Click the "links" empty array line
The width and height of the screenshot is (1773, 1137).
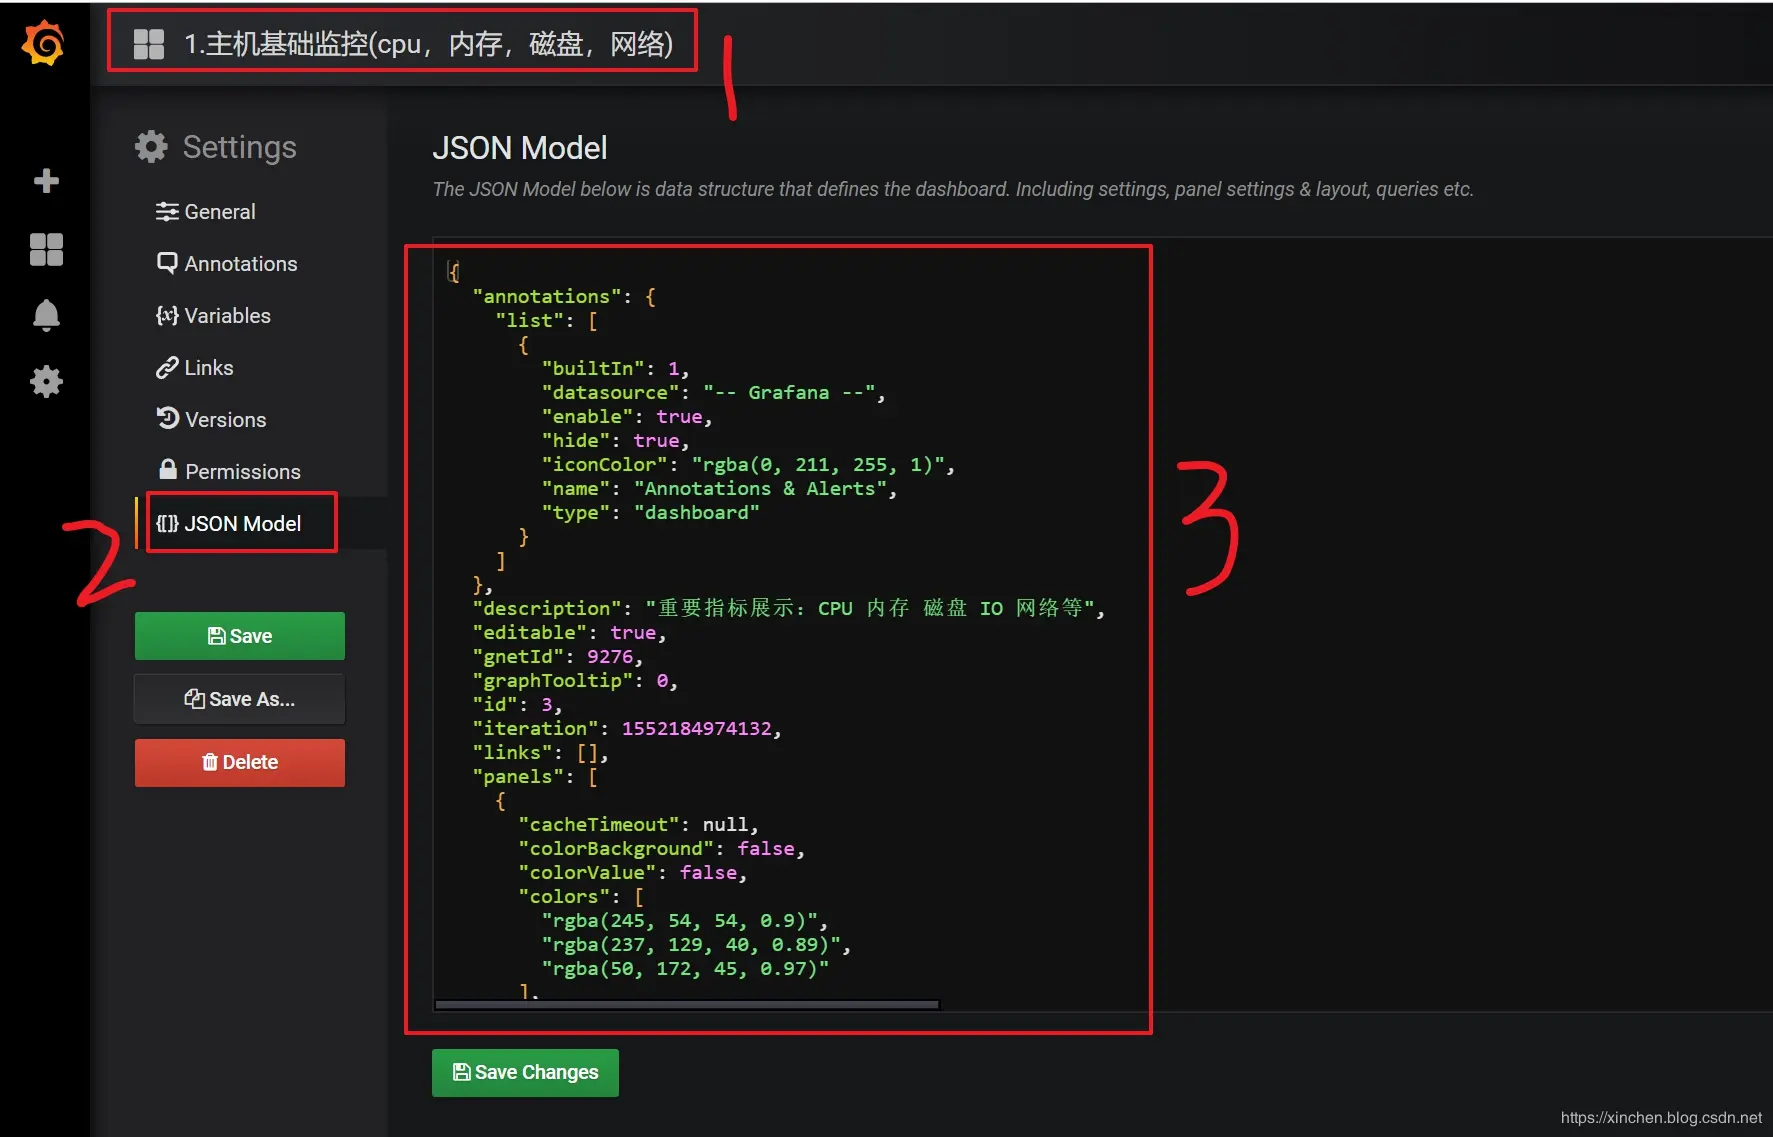pyautogui.click(x=540, y=752)
